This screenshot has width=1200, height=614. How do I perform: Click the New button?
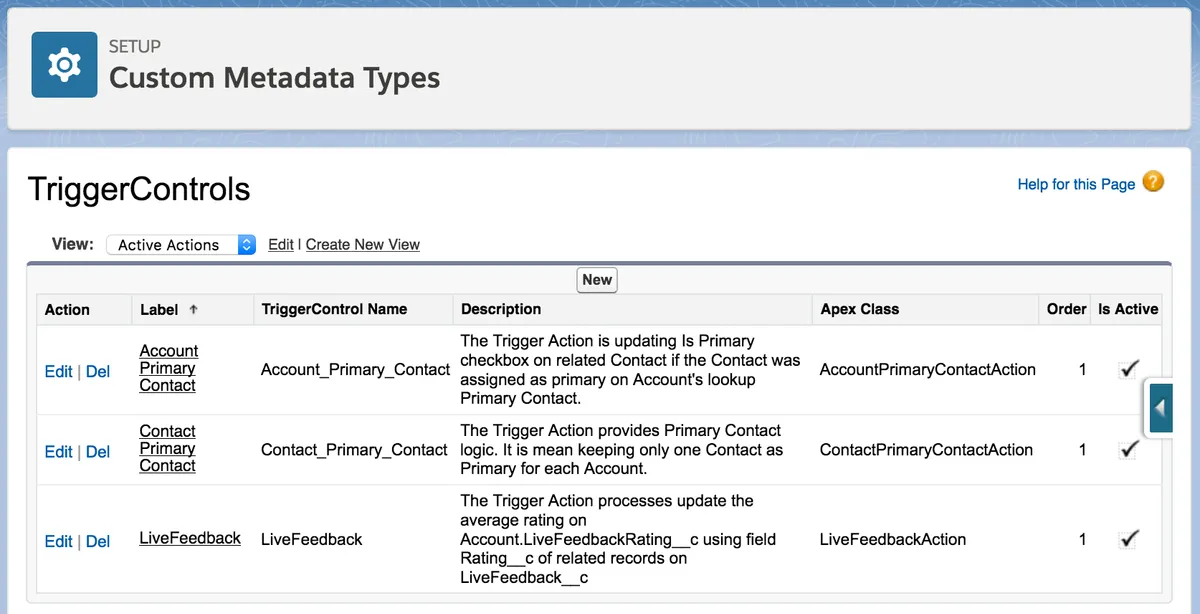(597, 280)
